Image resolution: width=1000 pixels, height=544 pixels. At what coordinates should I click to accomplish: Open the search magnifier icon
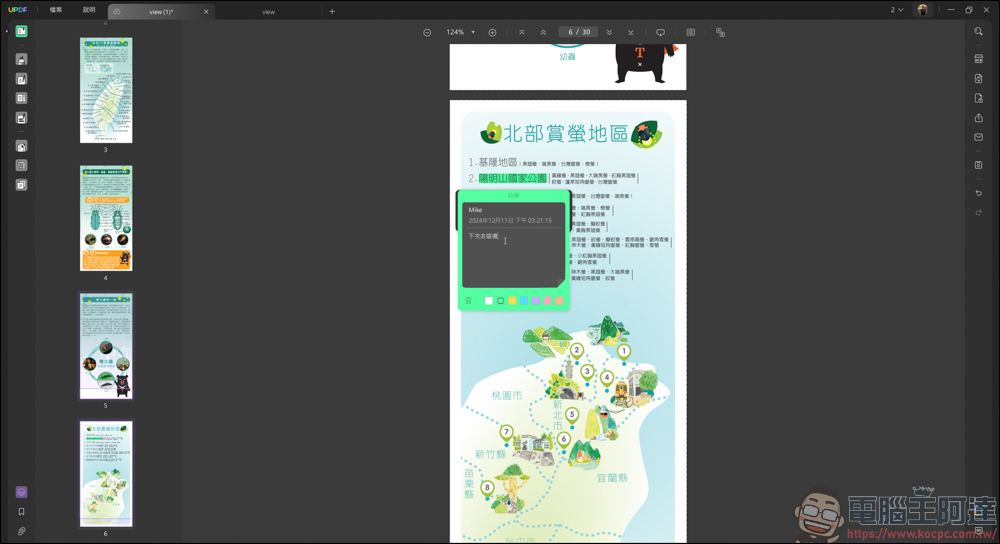[978, 32]
